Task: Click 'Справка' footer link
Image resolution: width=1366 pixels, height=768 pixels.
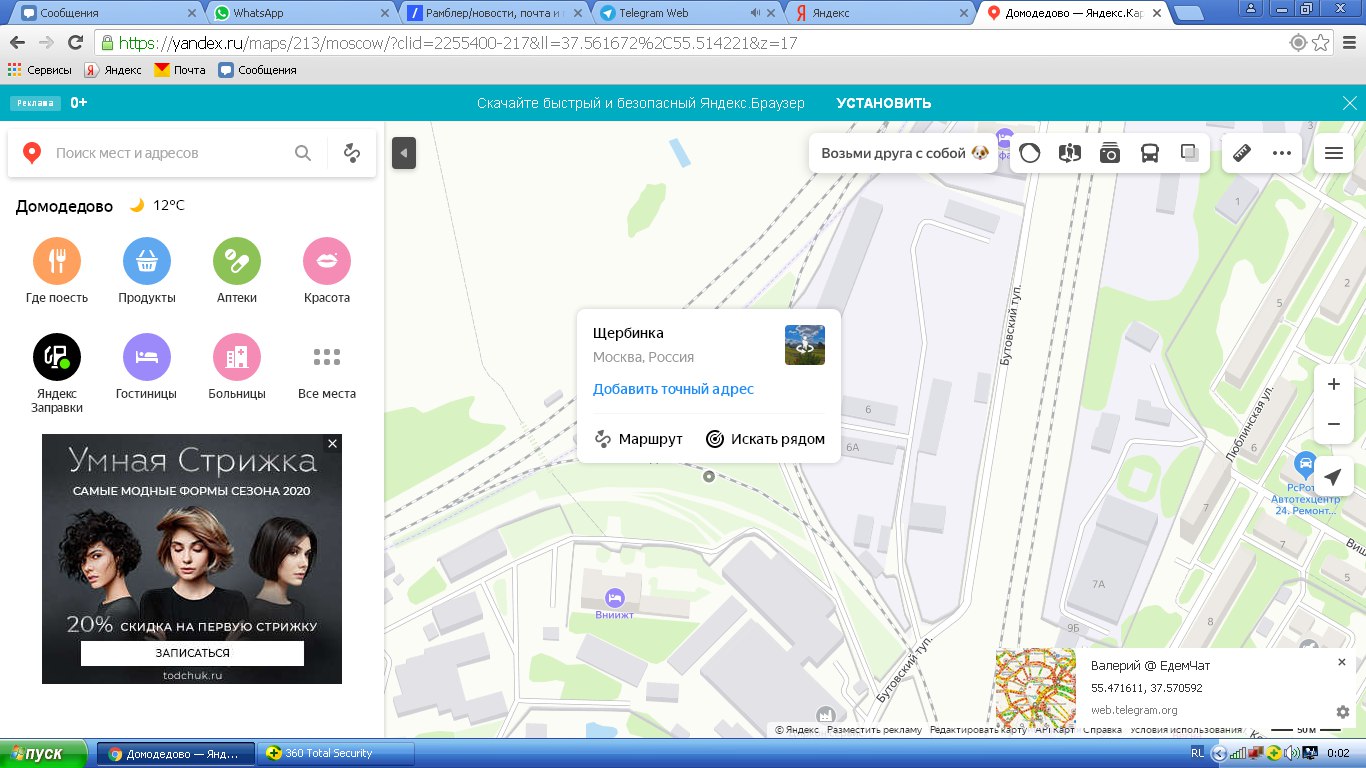Action: (1102, 730)
